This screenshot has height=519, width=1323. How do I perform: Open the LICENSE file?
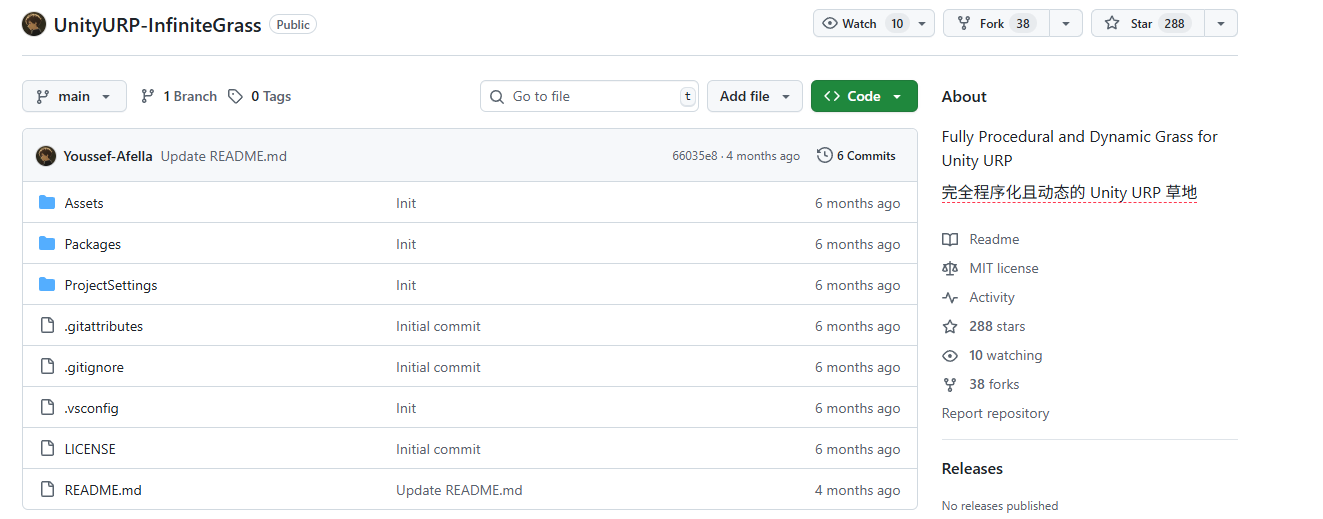90,449
